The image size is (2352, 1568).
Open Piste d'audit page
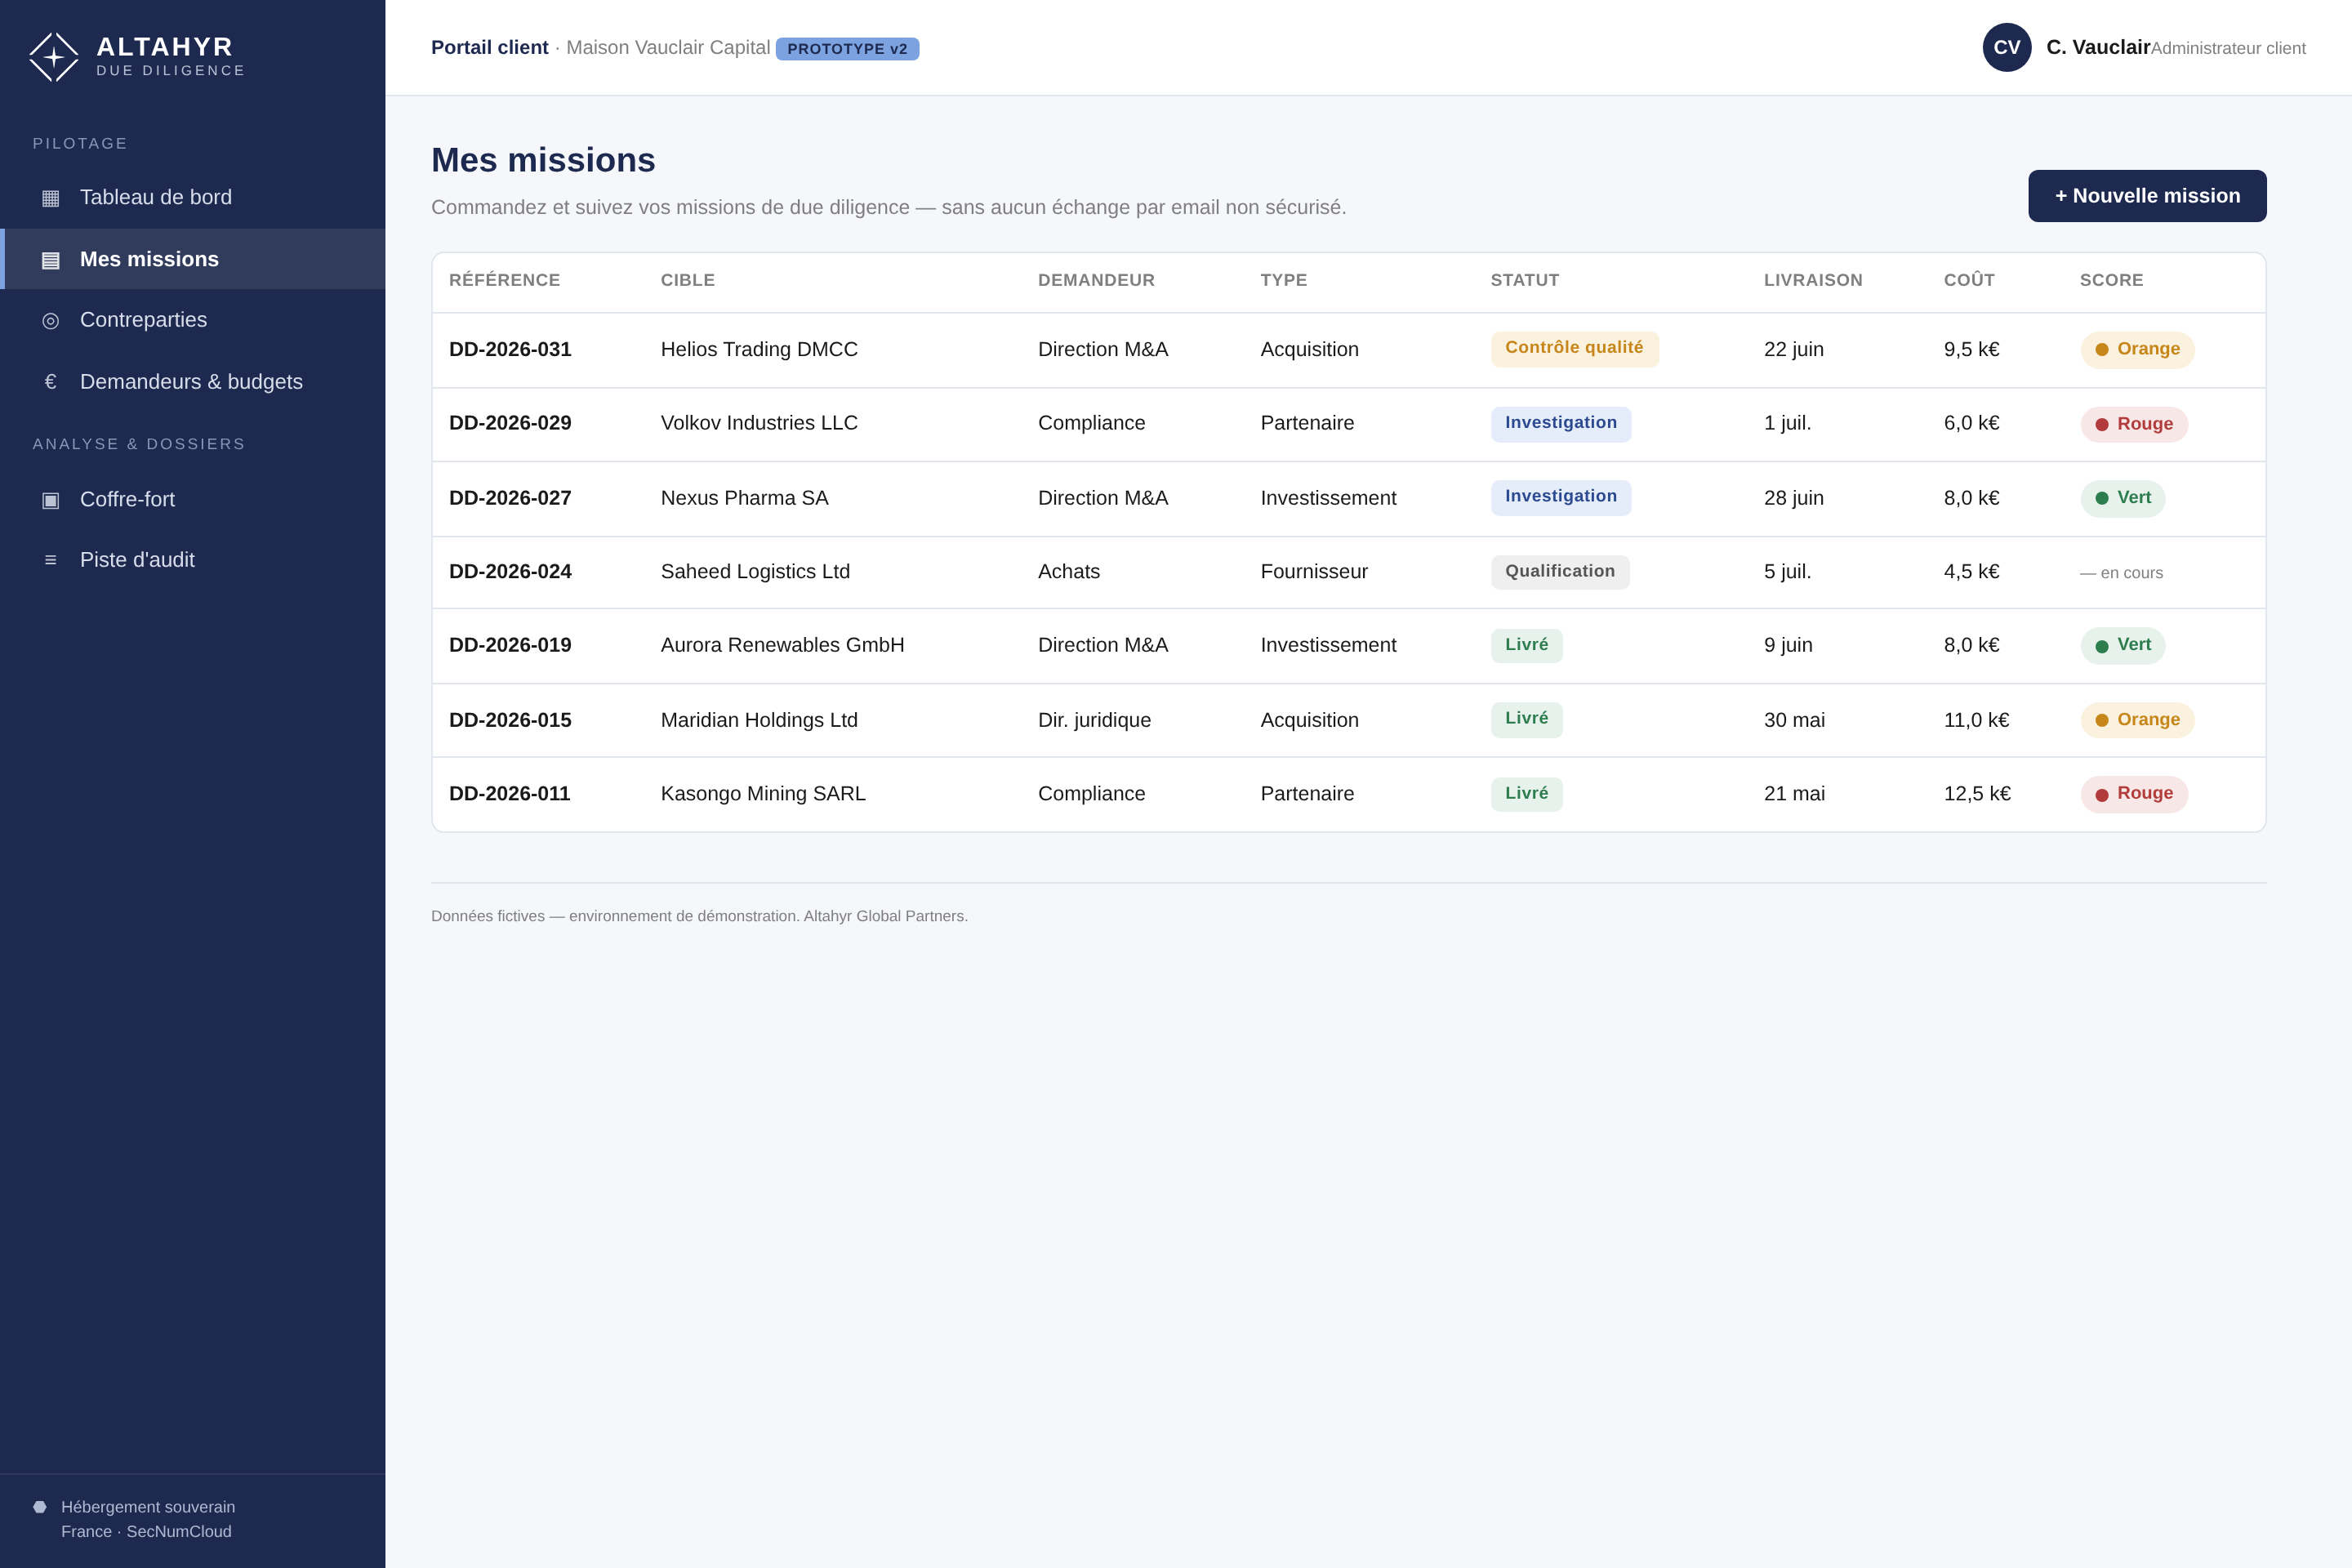click(x=192, y=560)
